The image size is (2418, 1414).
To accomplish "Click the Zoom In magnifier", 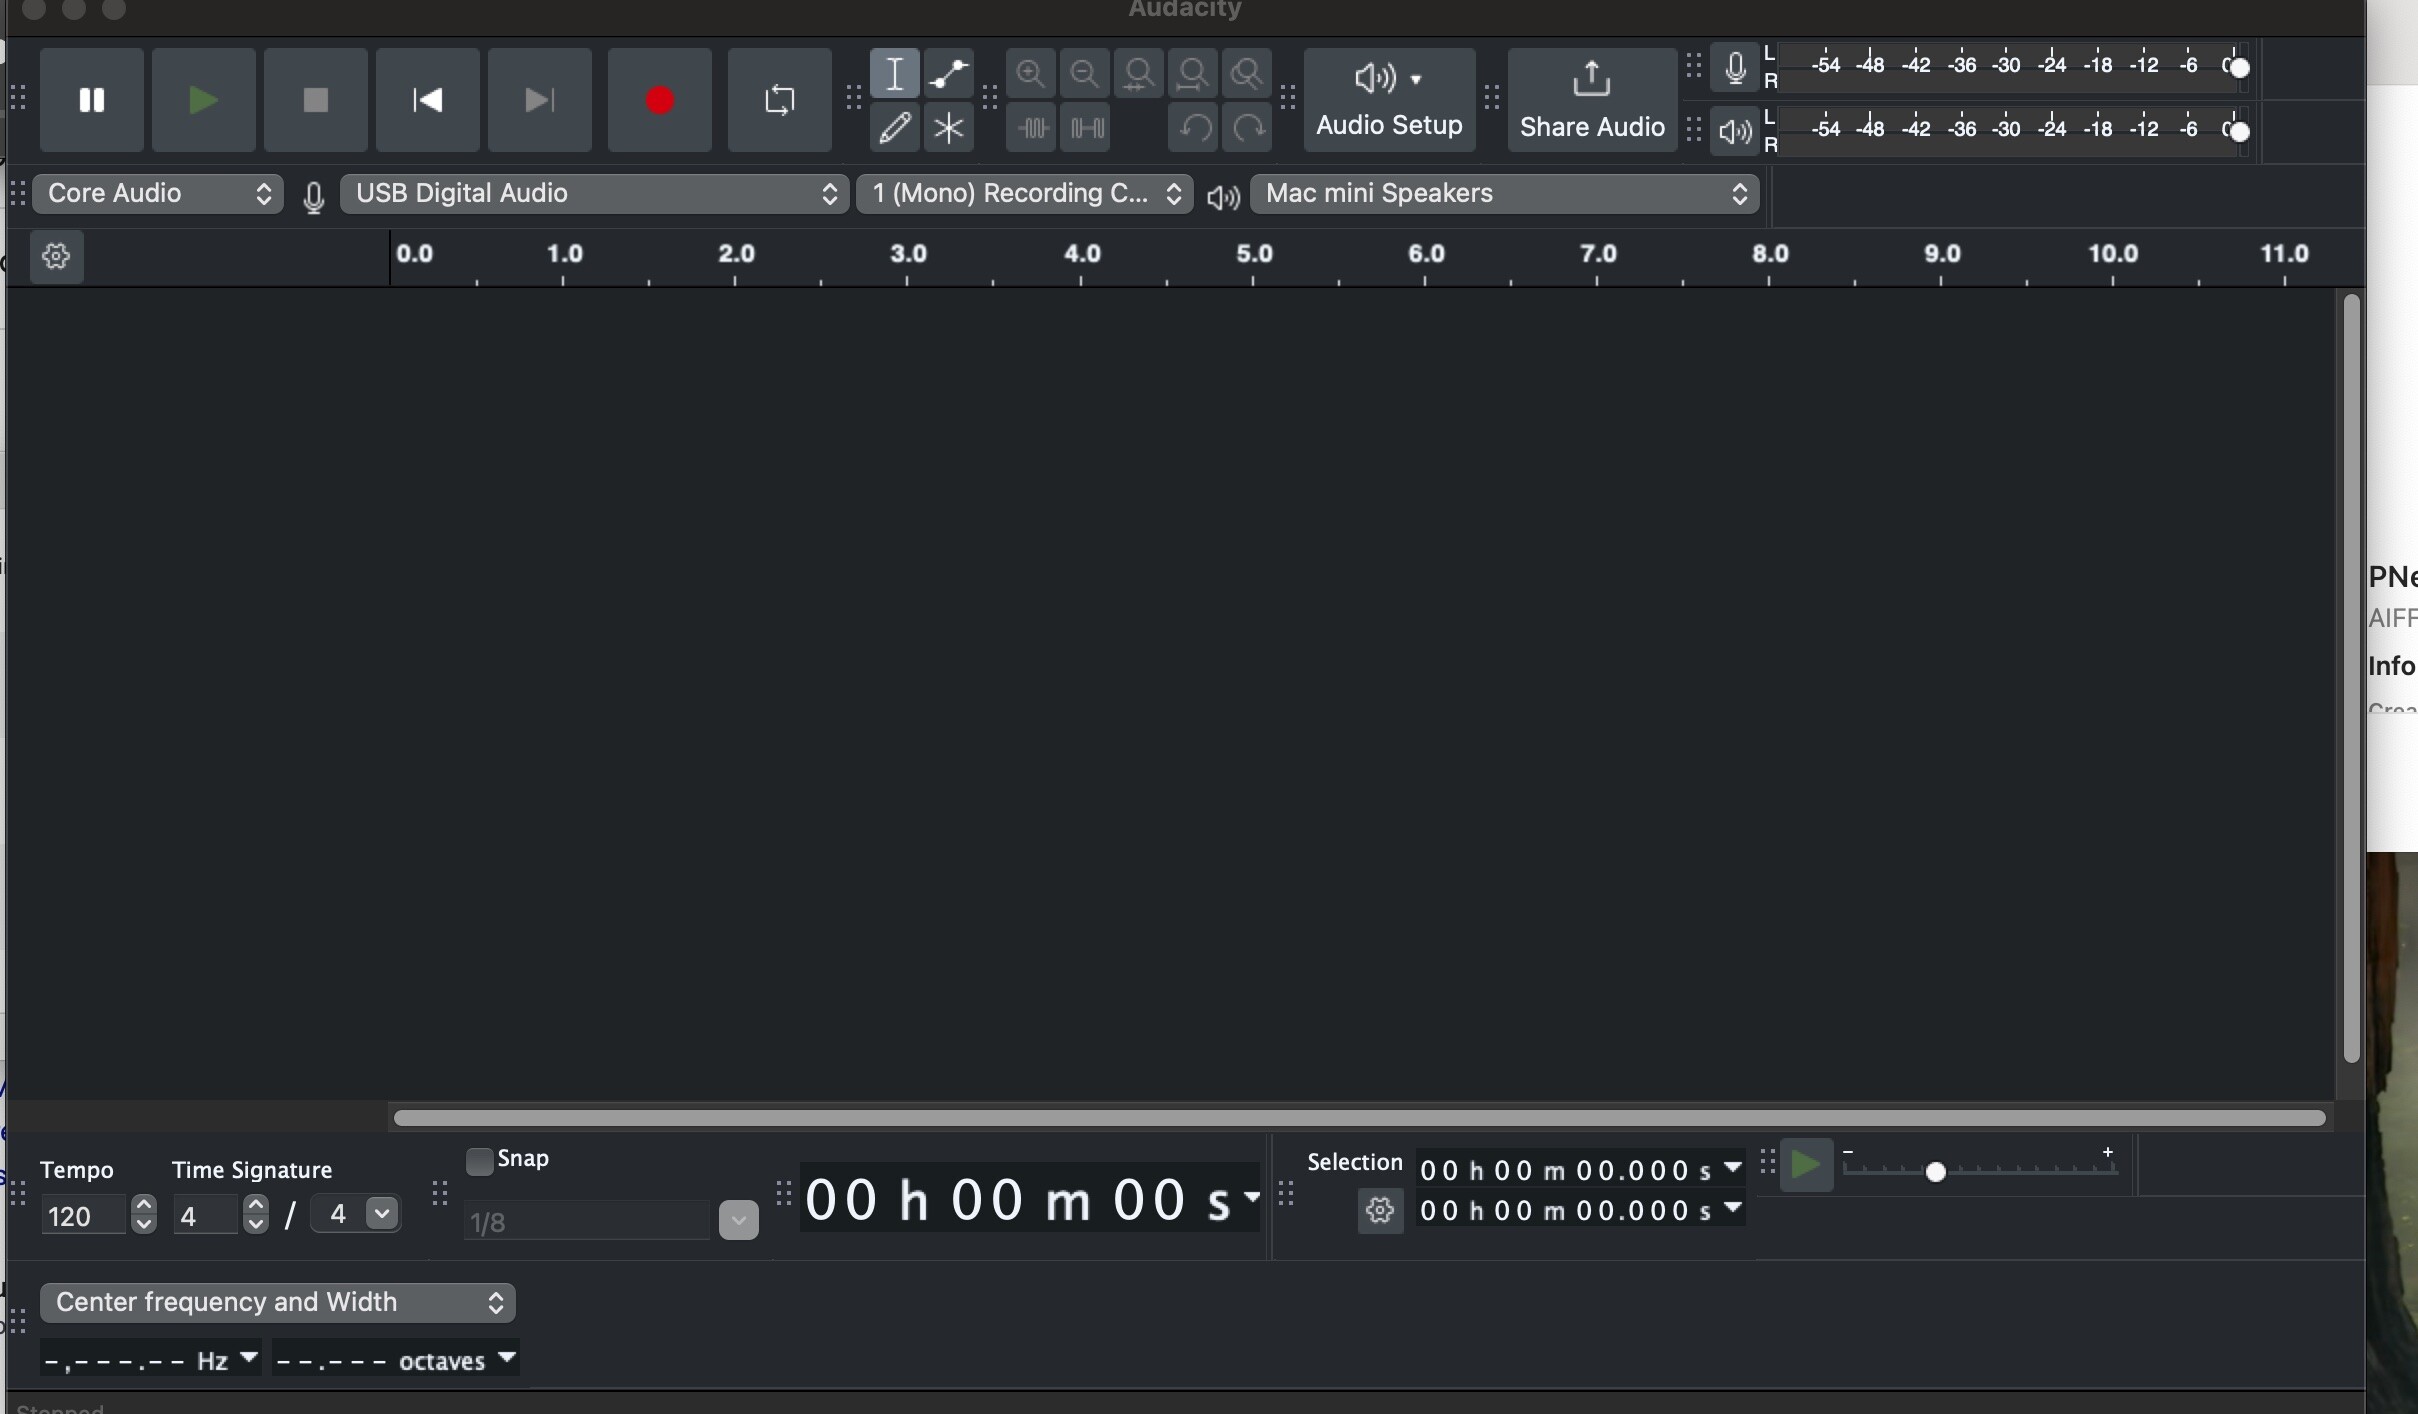I will click(x=1031, y=74).
